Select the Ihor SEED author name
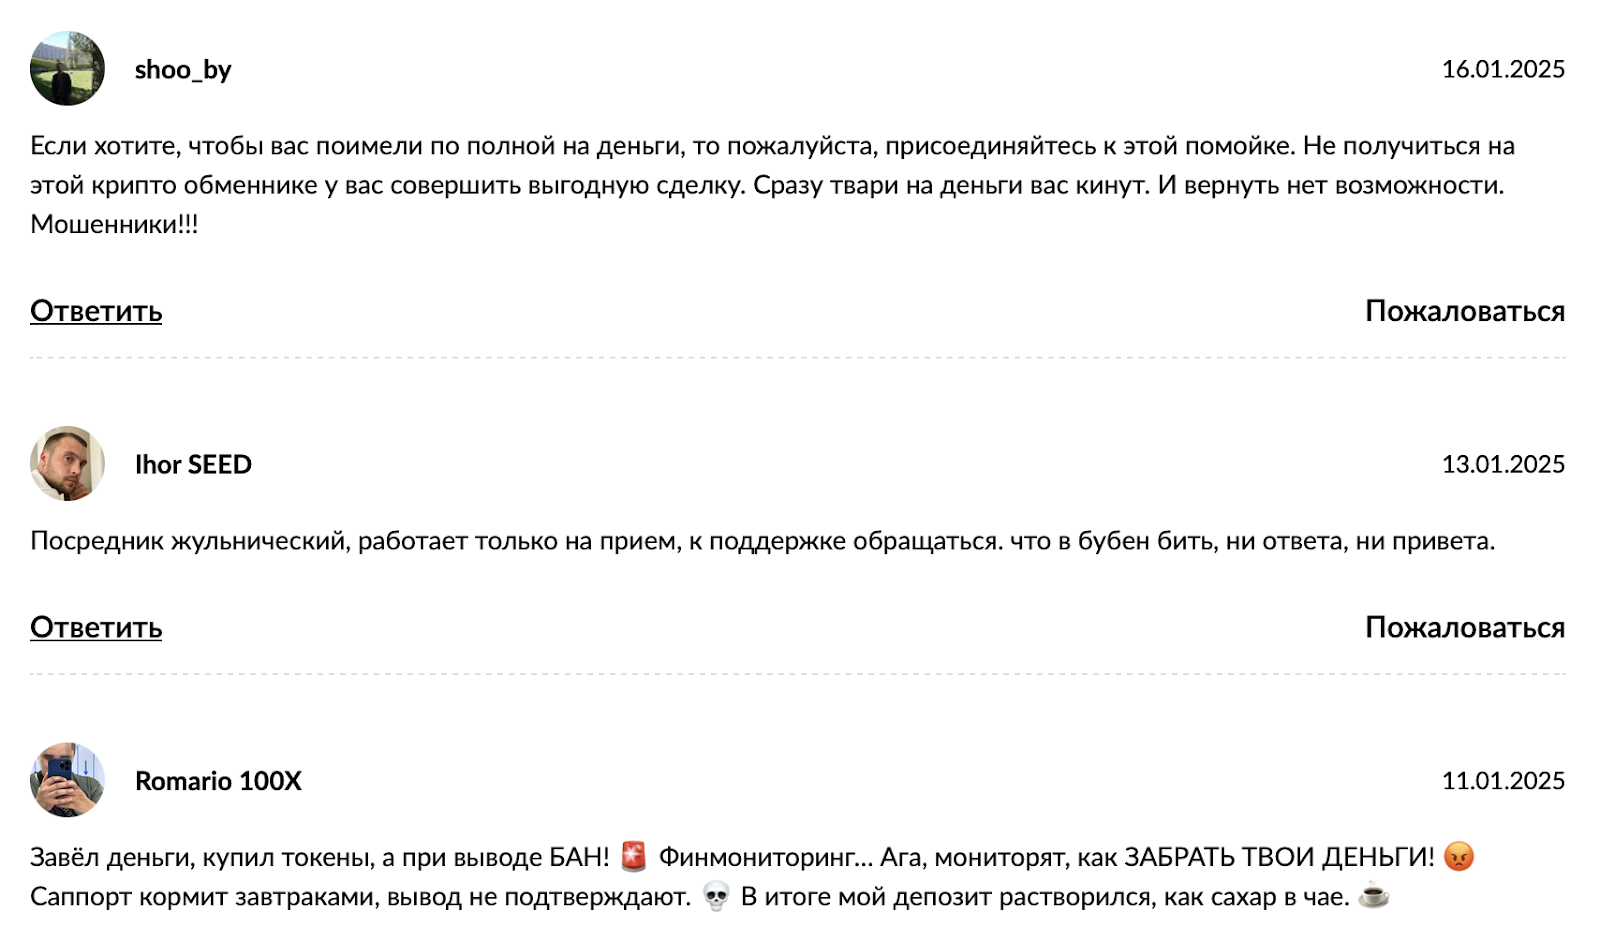 193,465
